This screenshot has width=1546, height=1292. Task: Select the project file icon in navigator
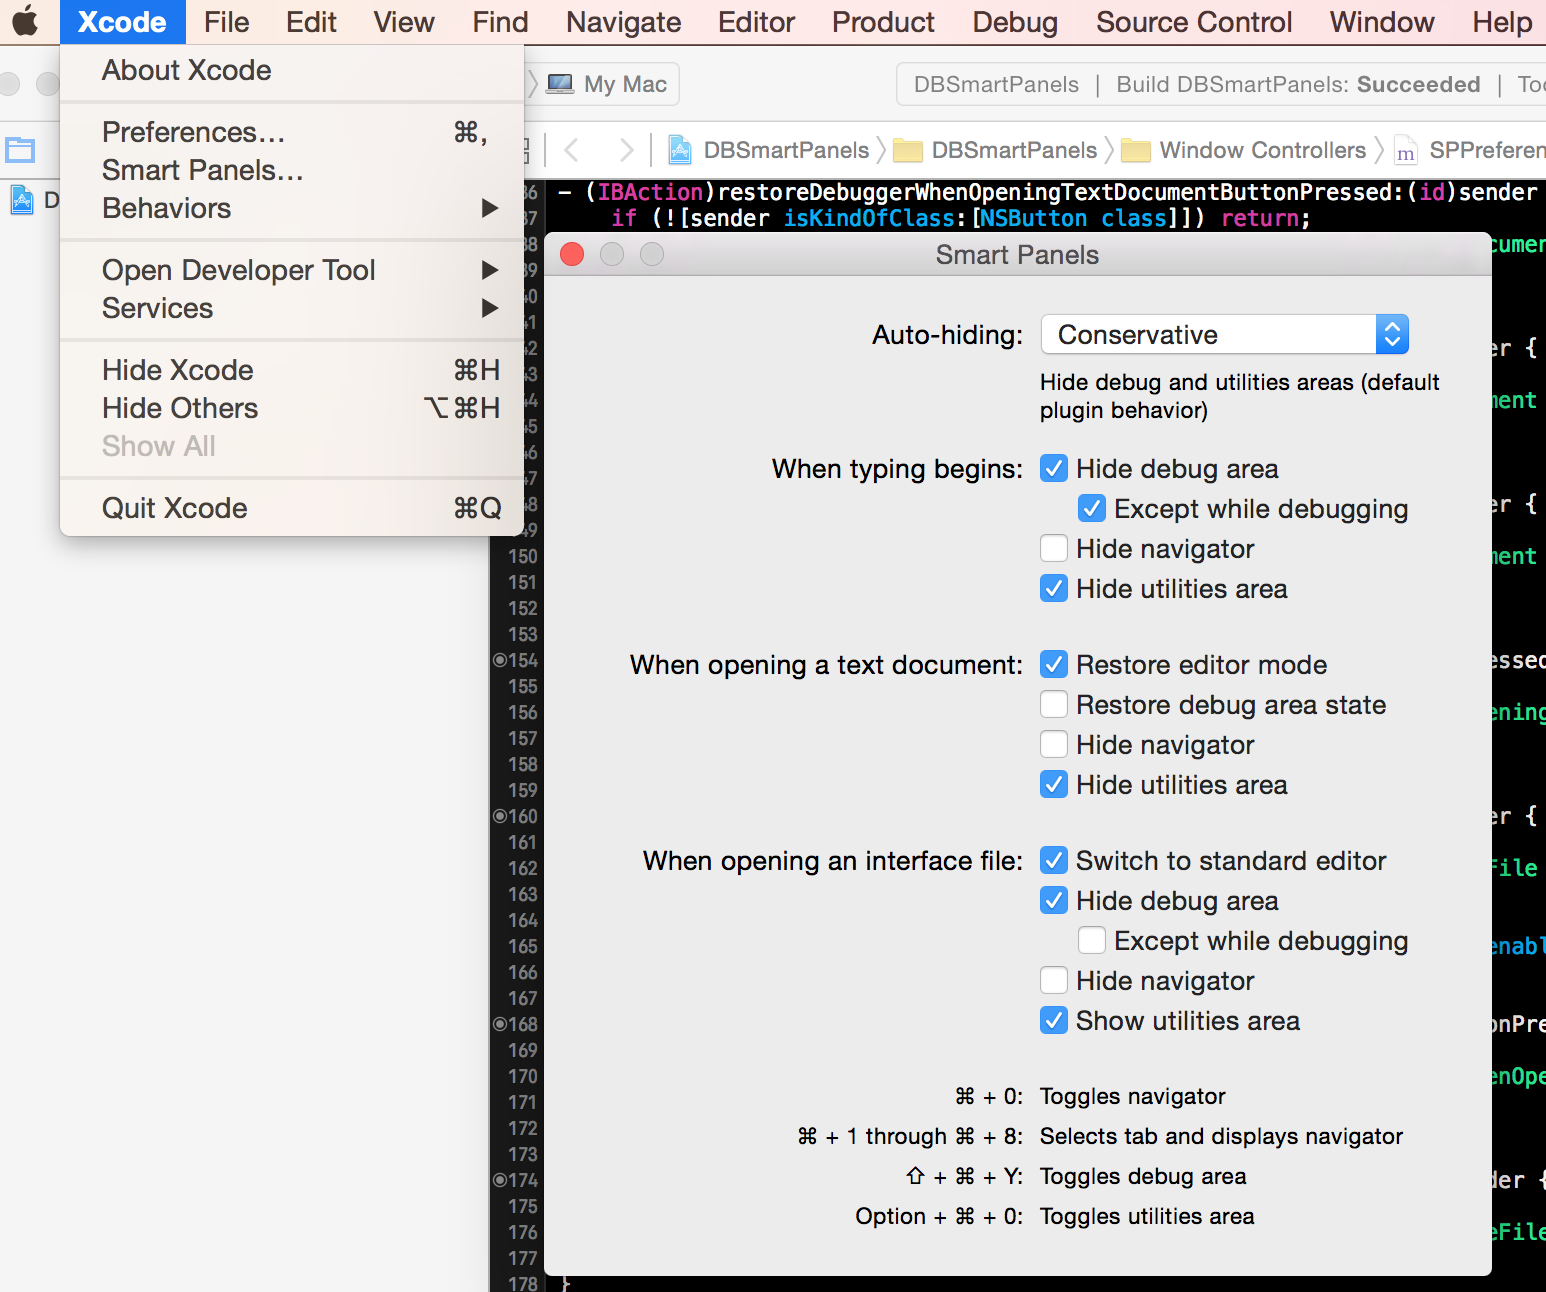tap(22, 200)
